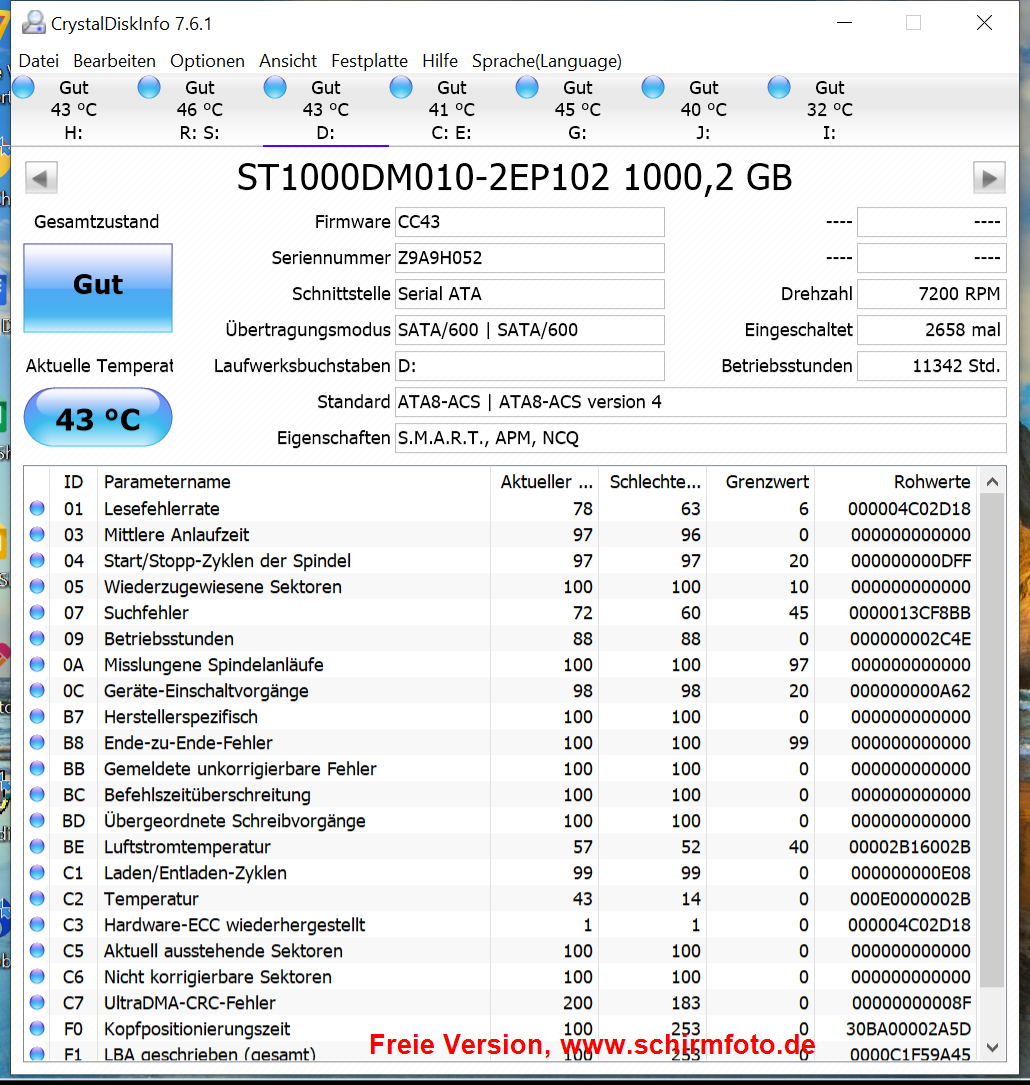Click status dot for Hardware-ECC wiederhergestellt row
Viewport: 1030px width, 1085px height.
(x=37, y=924)
